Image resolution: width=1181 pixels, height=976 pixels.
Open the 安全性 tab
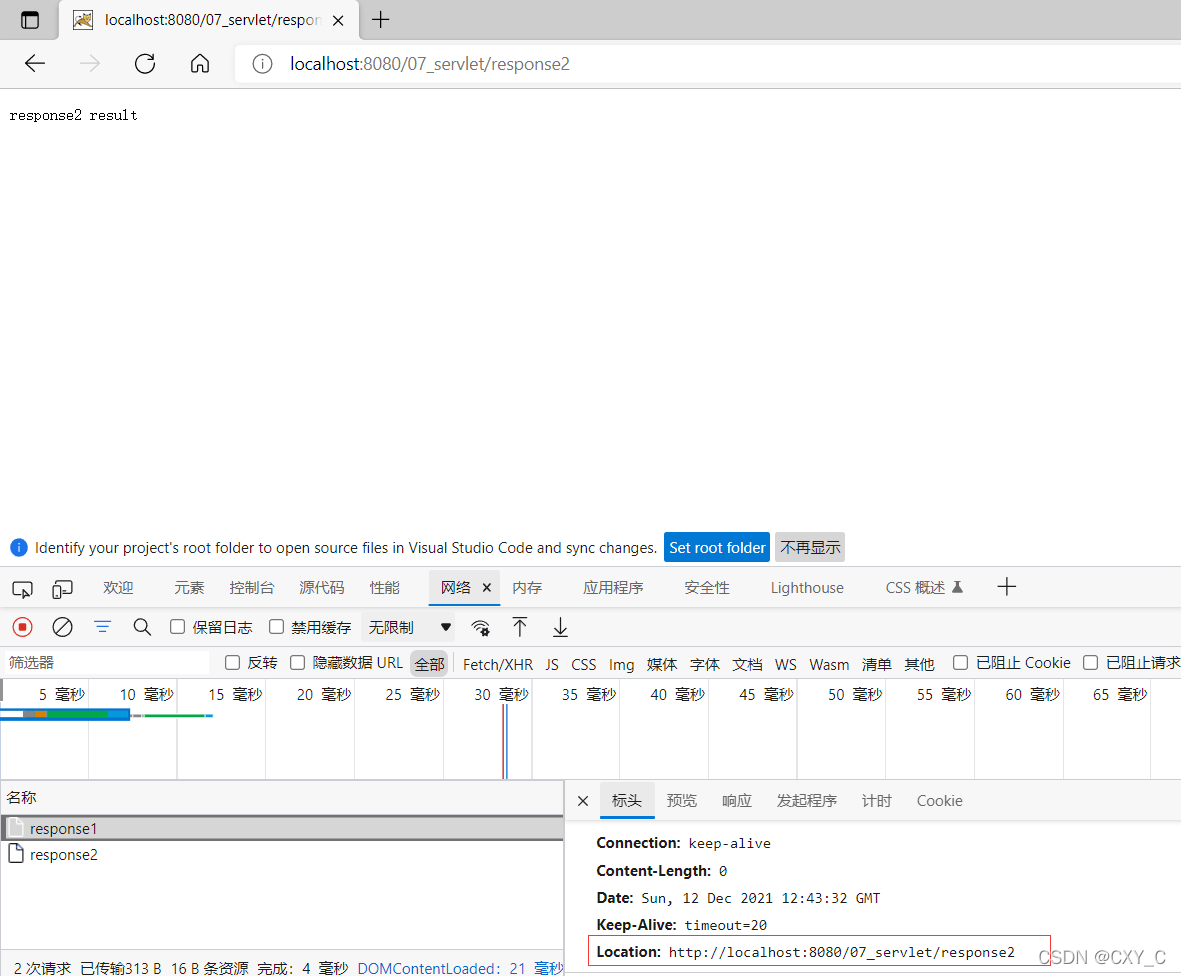(x=706, y=587)
